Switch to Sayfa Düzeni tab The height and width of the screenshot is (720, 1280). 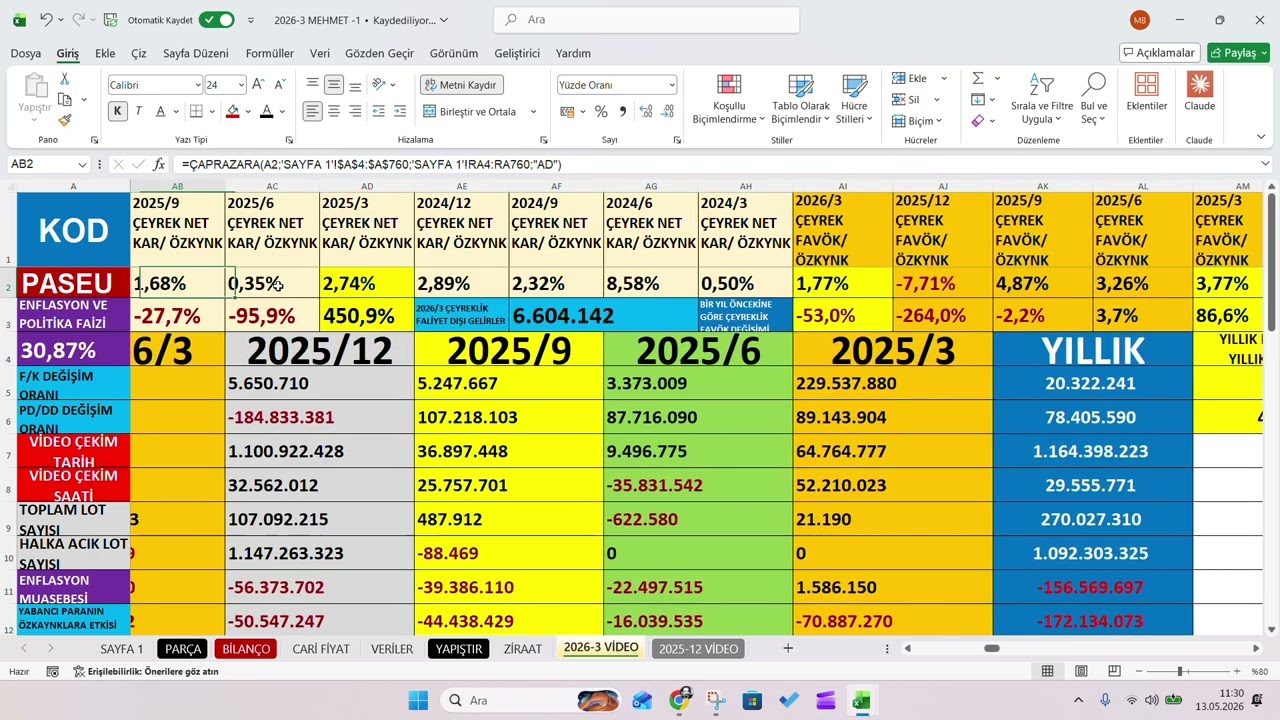196,53
